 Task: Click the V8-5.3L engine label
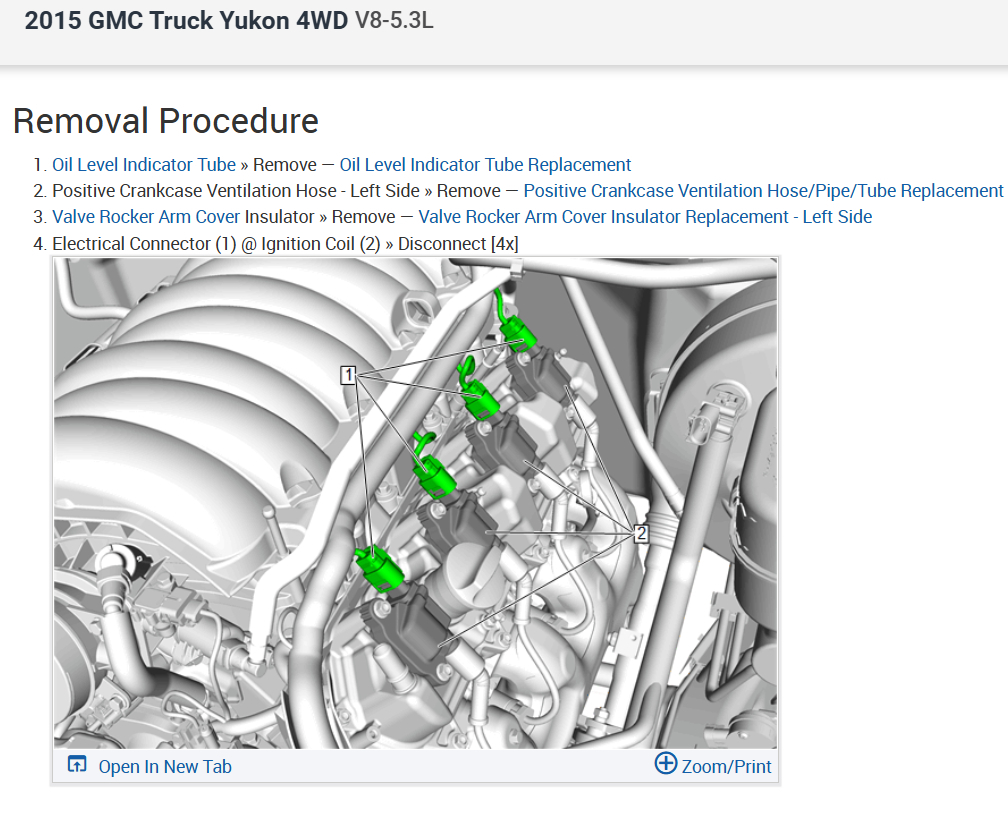[394, 20]
